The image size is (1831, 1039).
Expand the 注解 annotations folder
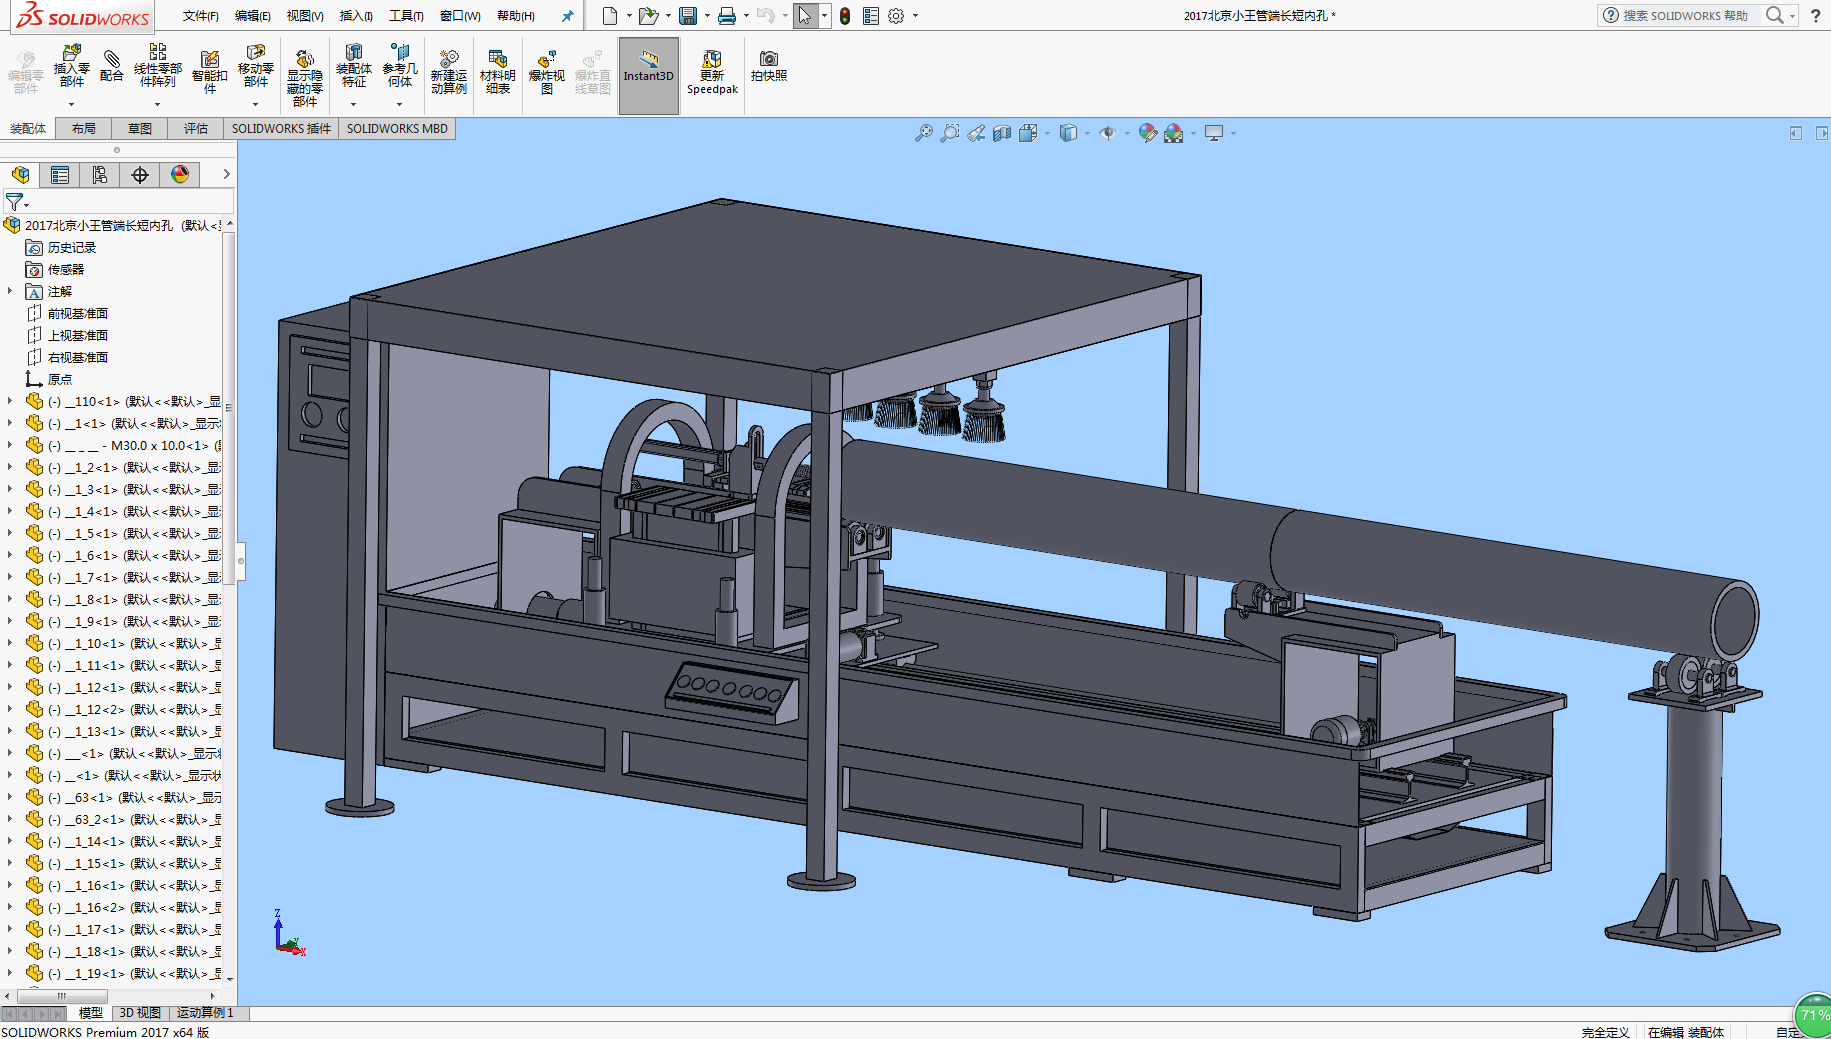[11, 292]
